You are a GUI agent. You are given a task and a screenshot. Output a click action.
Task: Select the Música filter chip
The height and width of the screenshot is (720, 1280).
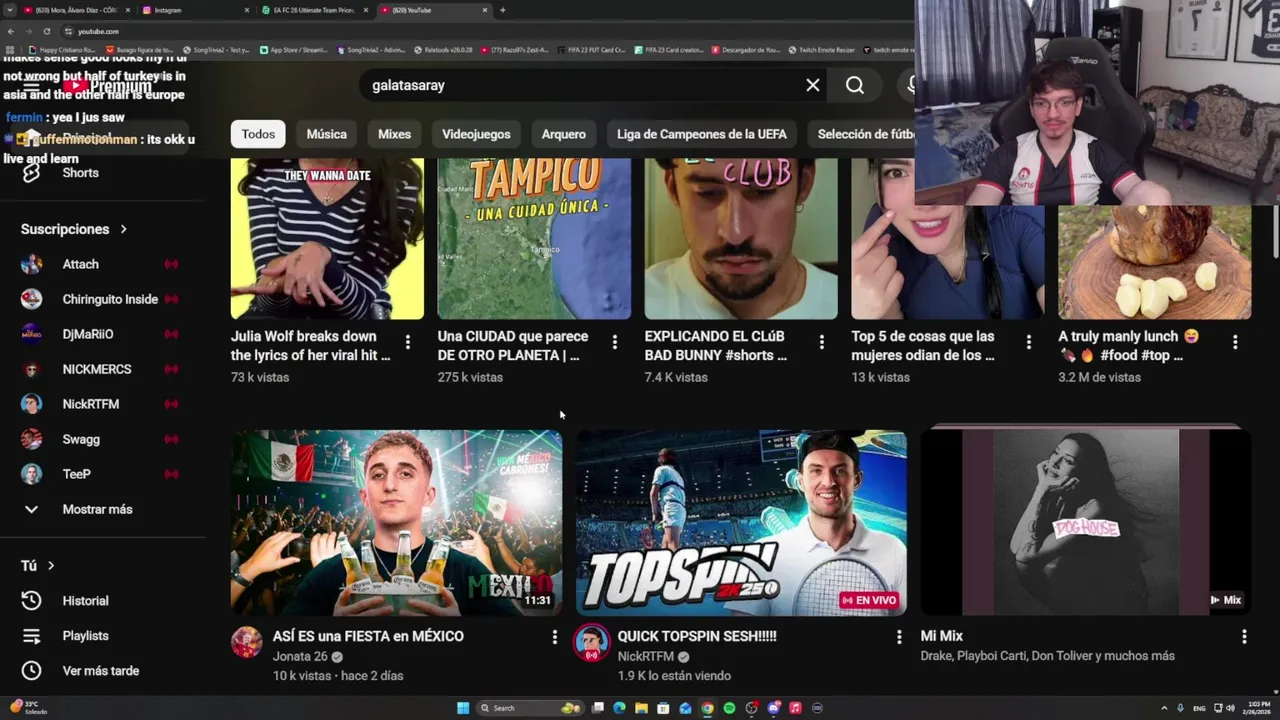327,134
